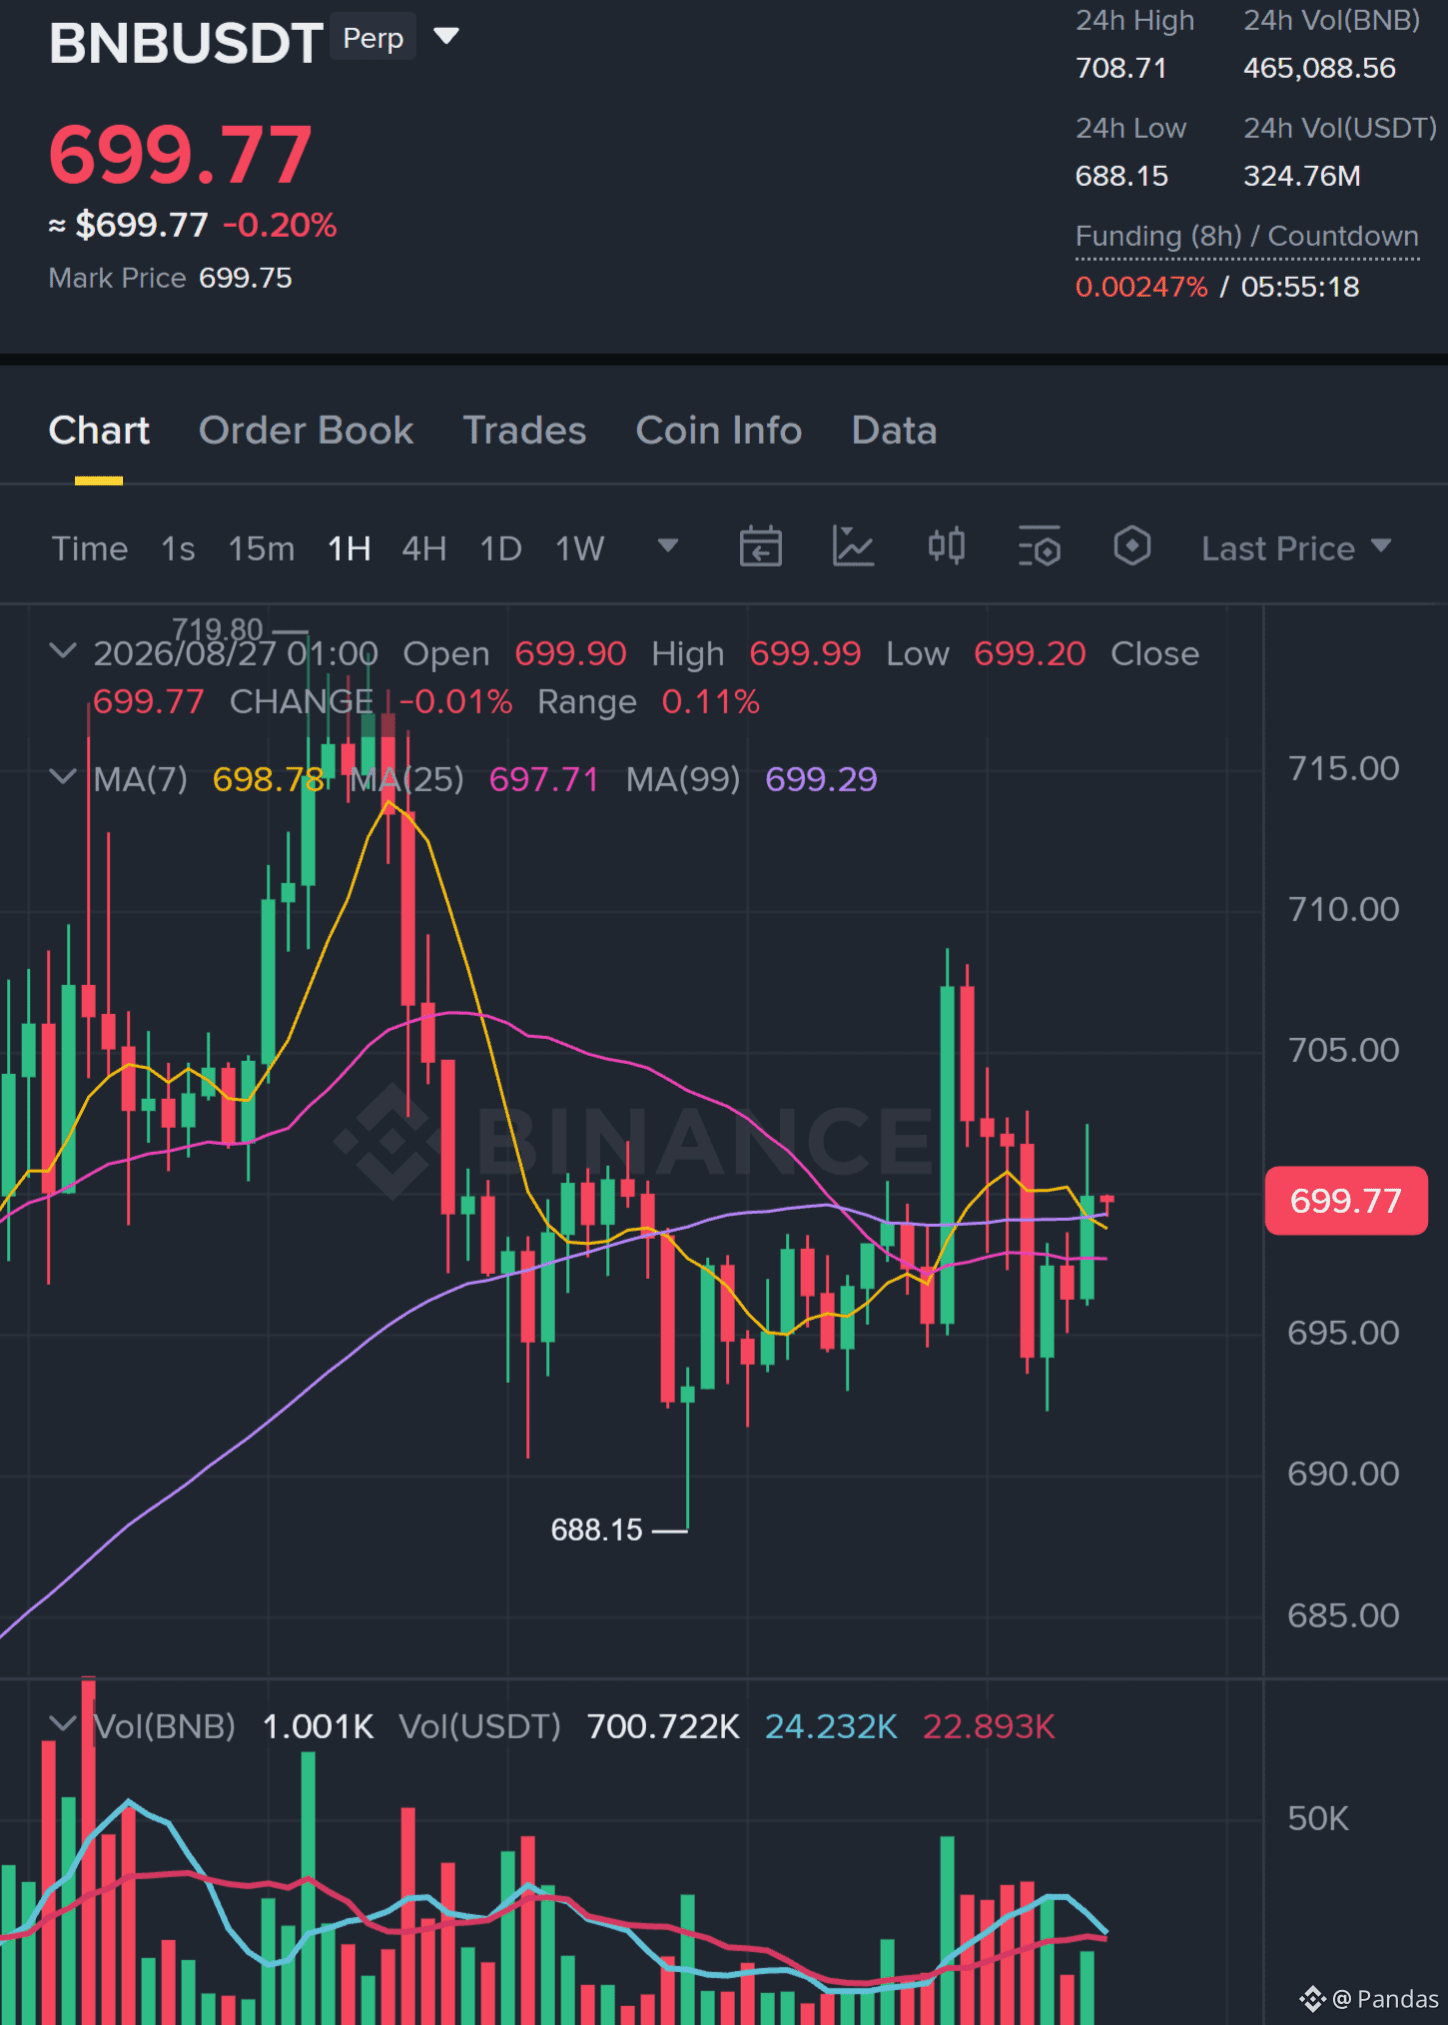
Task: Select the 1W interval
Action: point(580,548)
